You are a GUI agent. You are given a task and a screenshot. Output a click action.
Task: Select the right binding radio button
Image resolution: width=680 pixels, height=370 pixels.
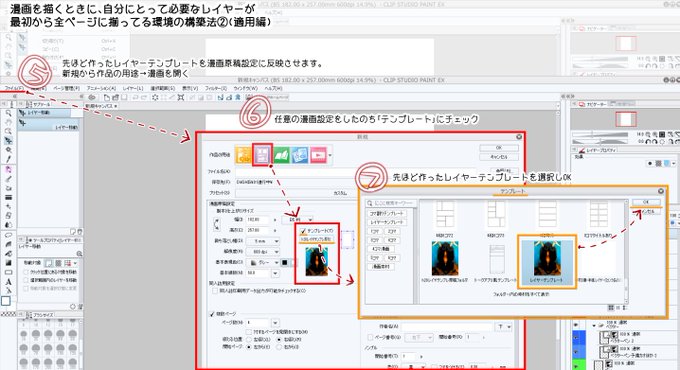pyautogui.click(x=279, y=339)
